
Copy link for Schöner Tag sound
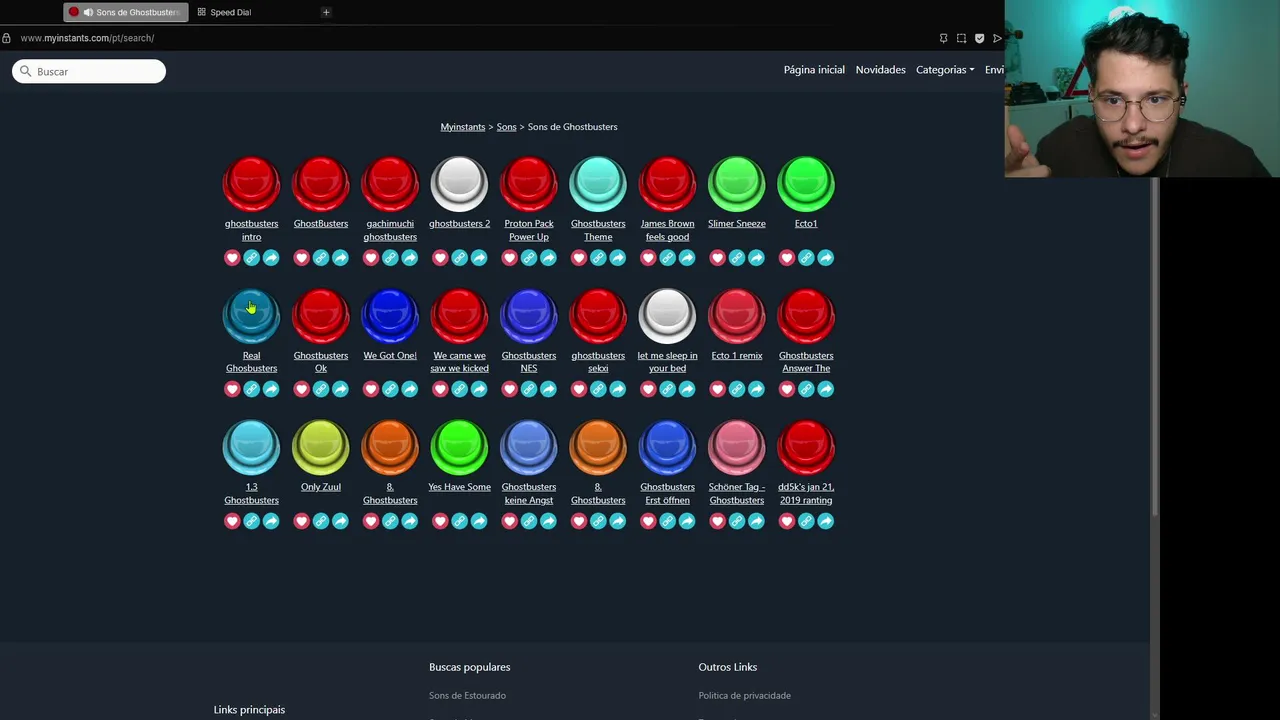pos(737,521)
